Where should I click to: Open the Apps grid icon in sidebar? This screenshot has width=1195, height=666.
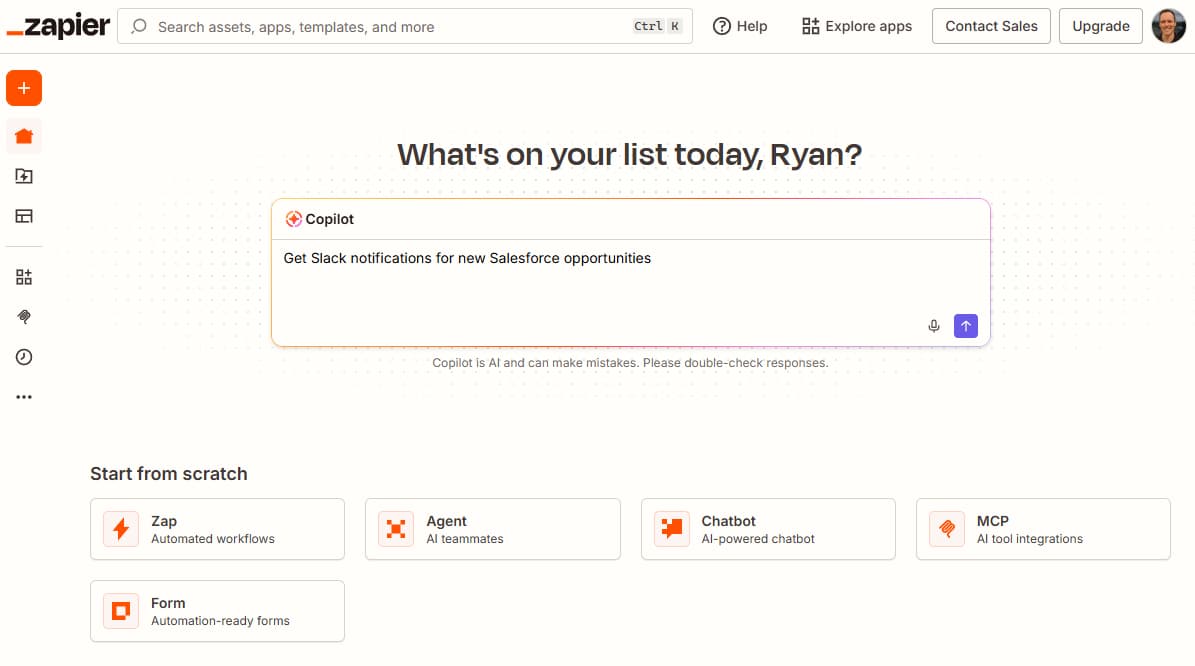pyautogui.click(x=24, y=277)
